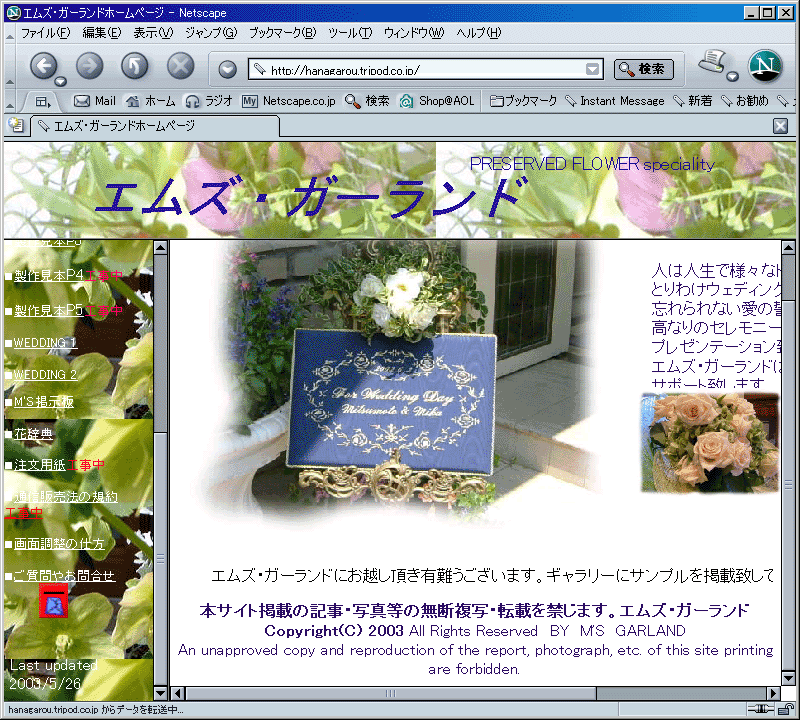Open the ヘルプ(H) menu
The height and width of the screenshot is (720, 800).
coord(479,33)
